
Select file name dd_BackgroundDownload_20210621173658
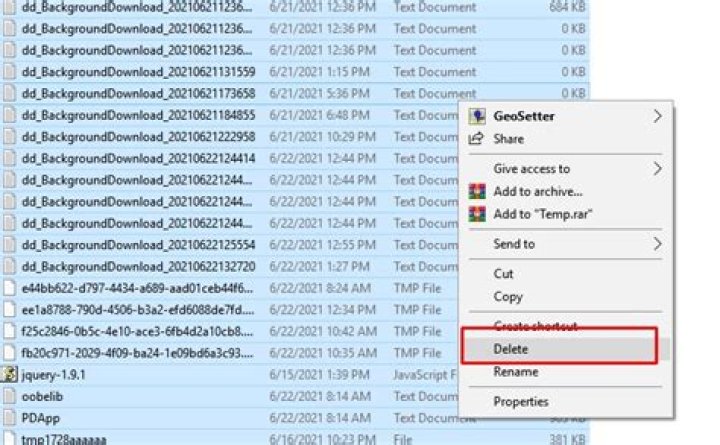(x=138, y=94)
